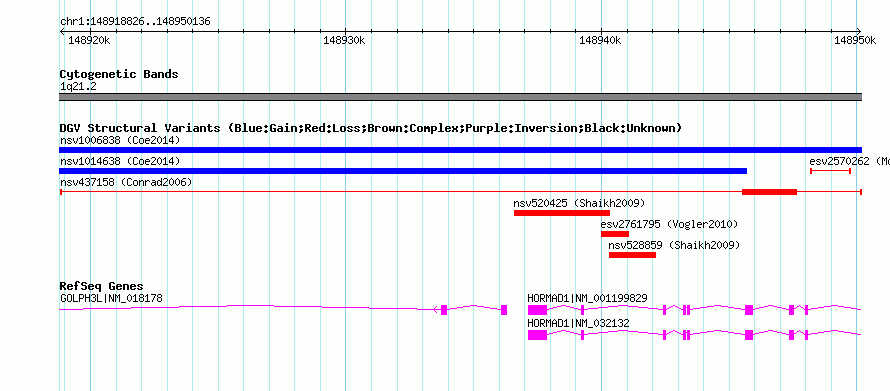Click the nsv437158 thick red block
Image resolution: width=890 pixels, height=391 pixels.
[770, 192]
